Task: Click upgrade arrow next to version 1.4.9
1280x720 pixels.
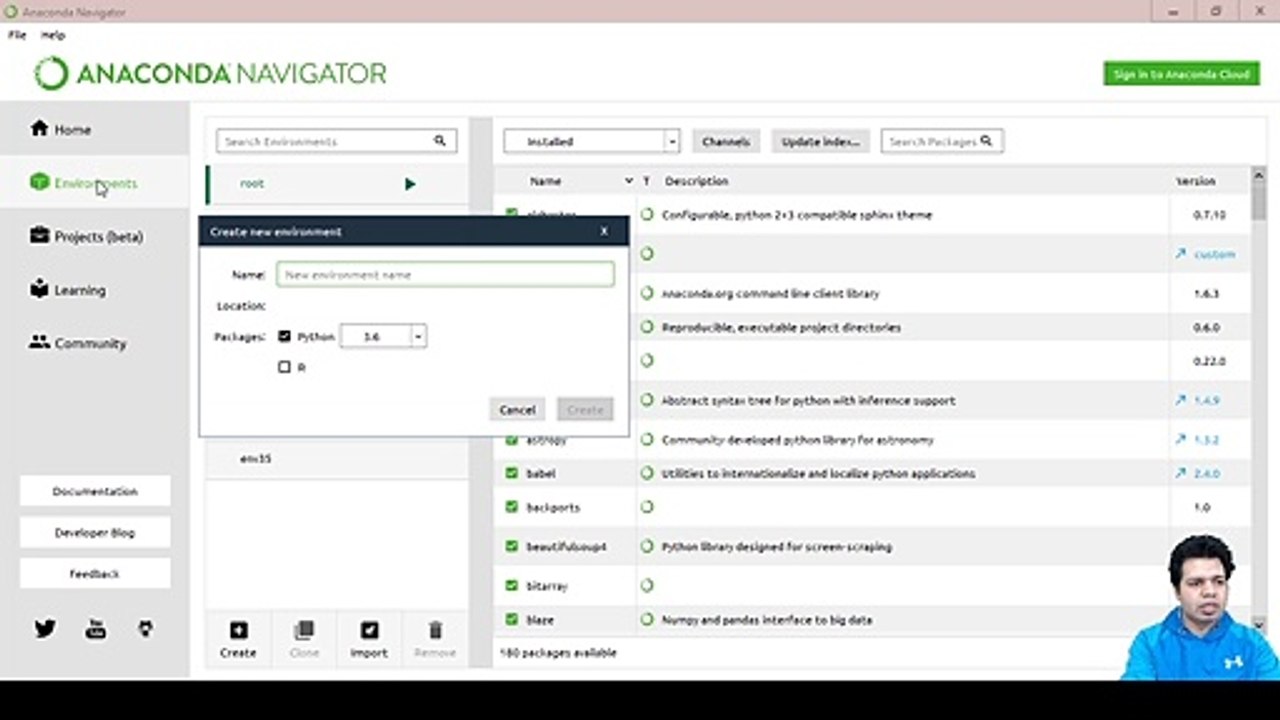Action: pos(1181,400)
